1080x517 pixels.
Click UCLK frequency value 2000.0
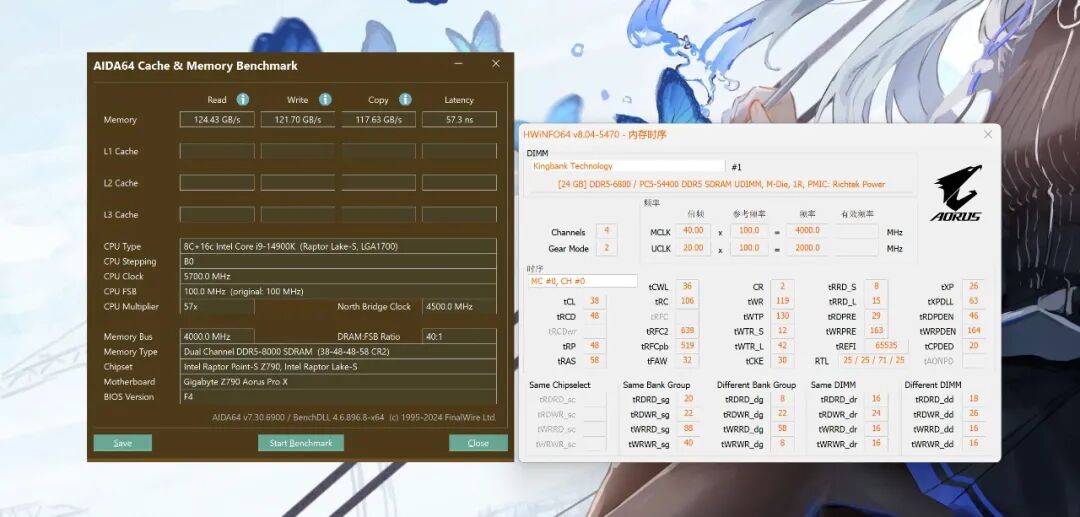coord(807,247)
